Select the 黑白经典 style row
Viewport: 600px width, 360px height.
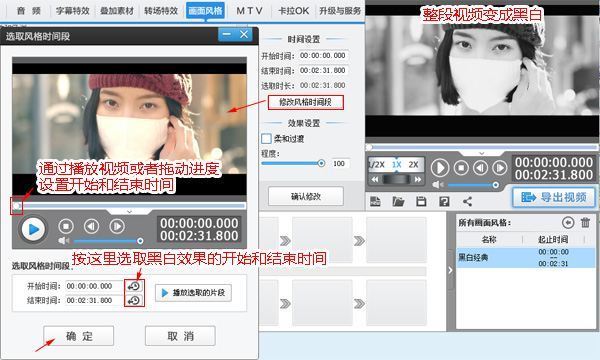point(526,257)
